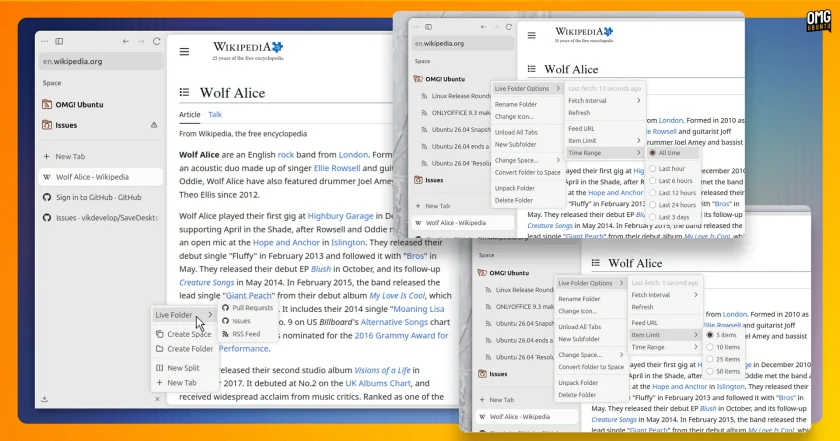The width and height of the screenshot is (840, 441).
Task: Reload the page in the left window
Action: click(x=157, y=41)
